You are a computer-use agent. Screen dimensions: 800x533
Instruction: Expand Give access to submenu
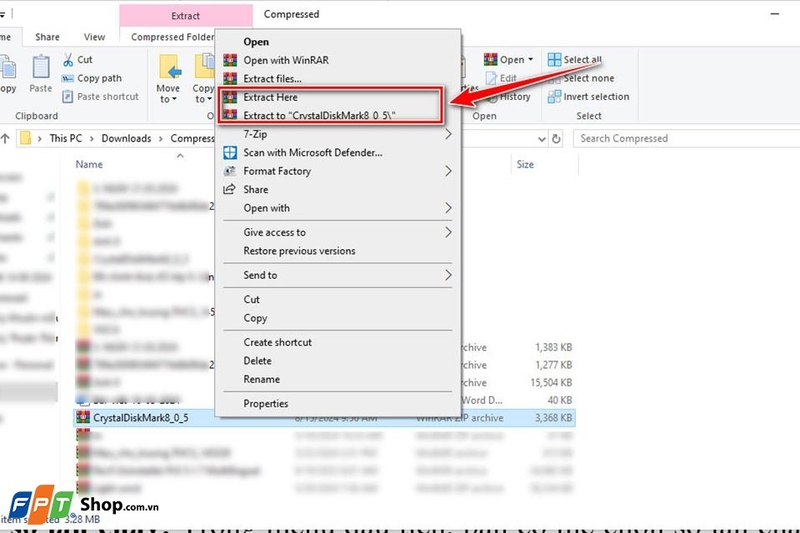(x=337, y=233)
